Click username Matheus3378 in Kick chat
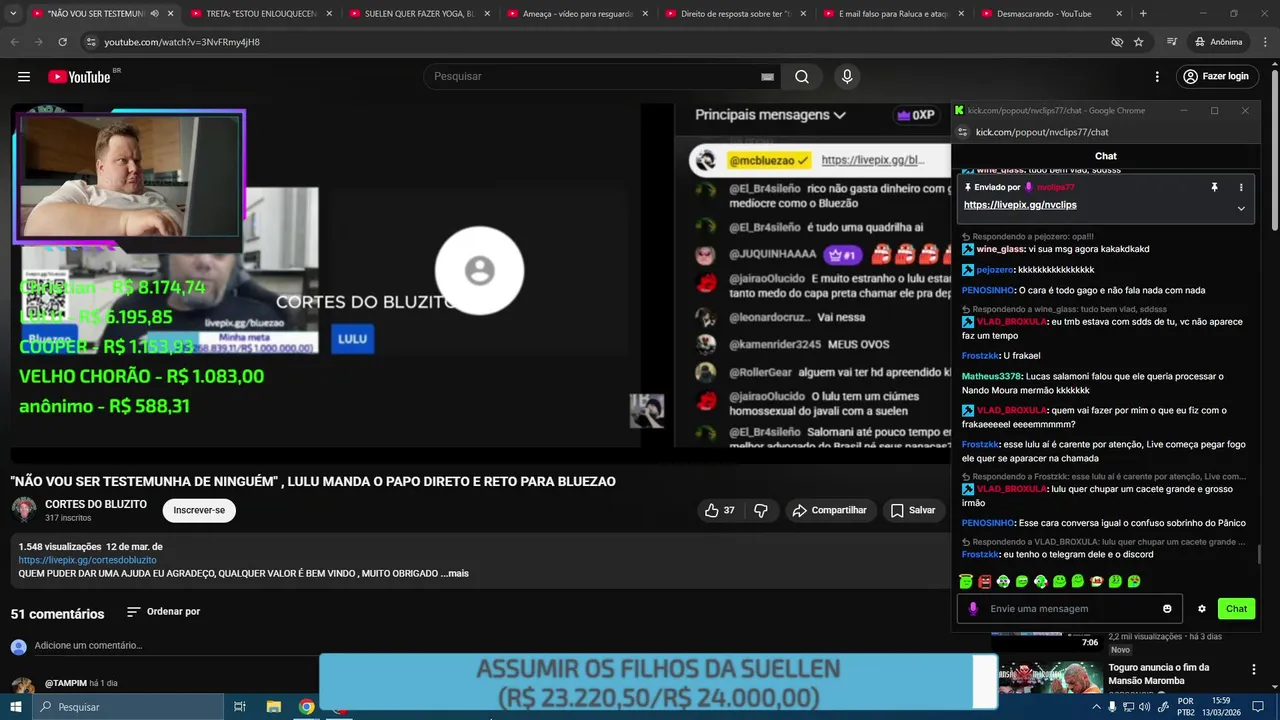The image size is (1280, 720). pyautogui.click(x=990, y=376)
